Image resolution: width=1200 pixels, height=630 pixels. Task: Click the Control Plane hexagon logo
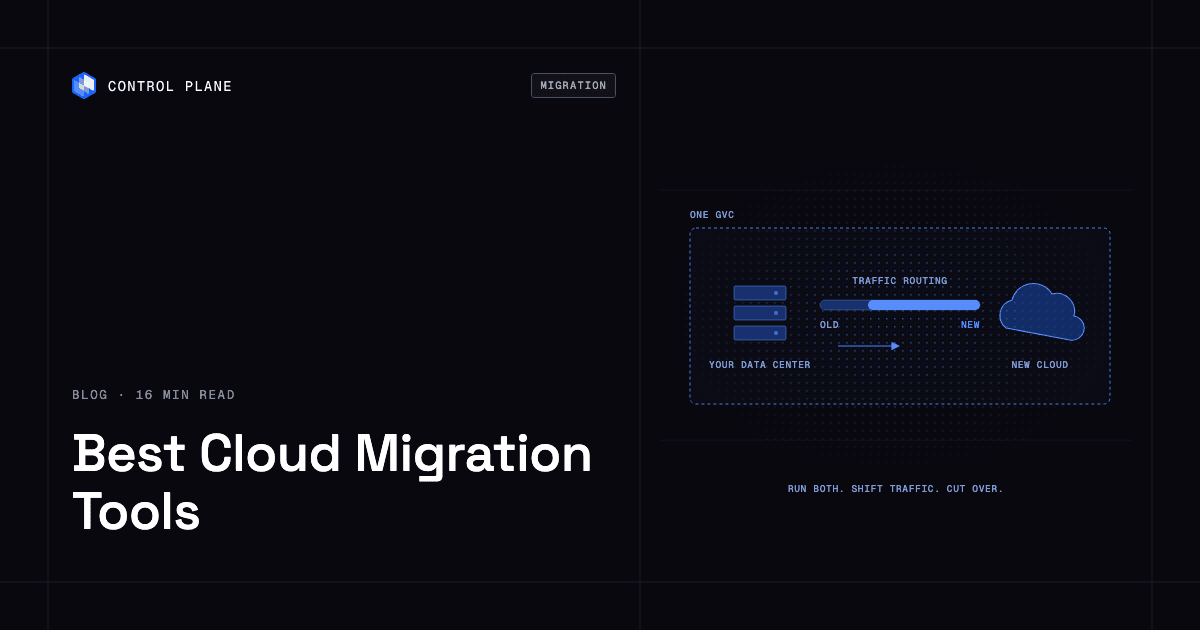(84, 86)
